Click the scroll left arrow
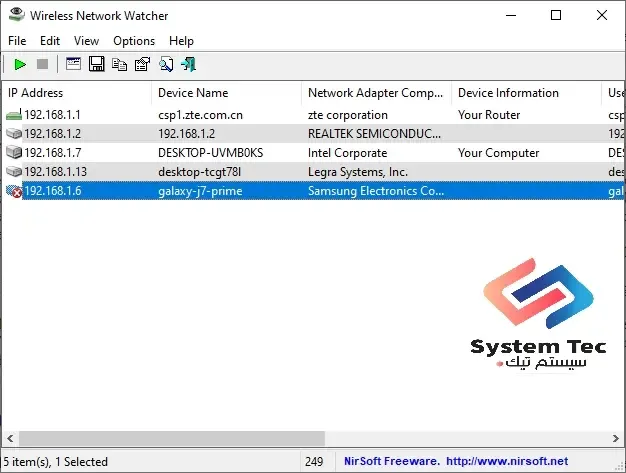 pyautogui.click(x=10, y=438)
